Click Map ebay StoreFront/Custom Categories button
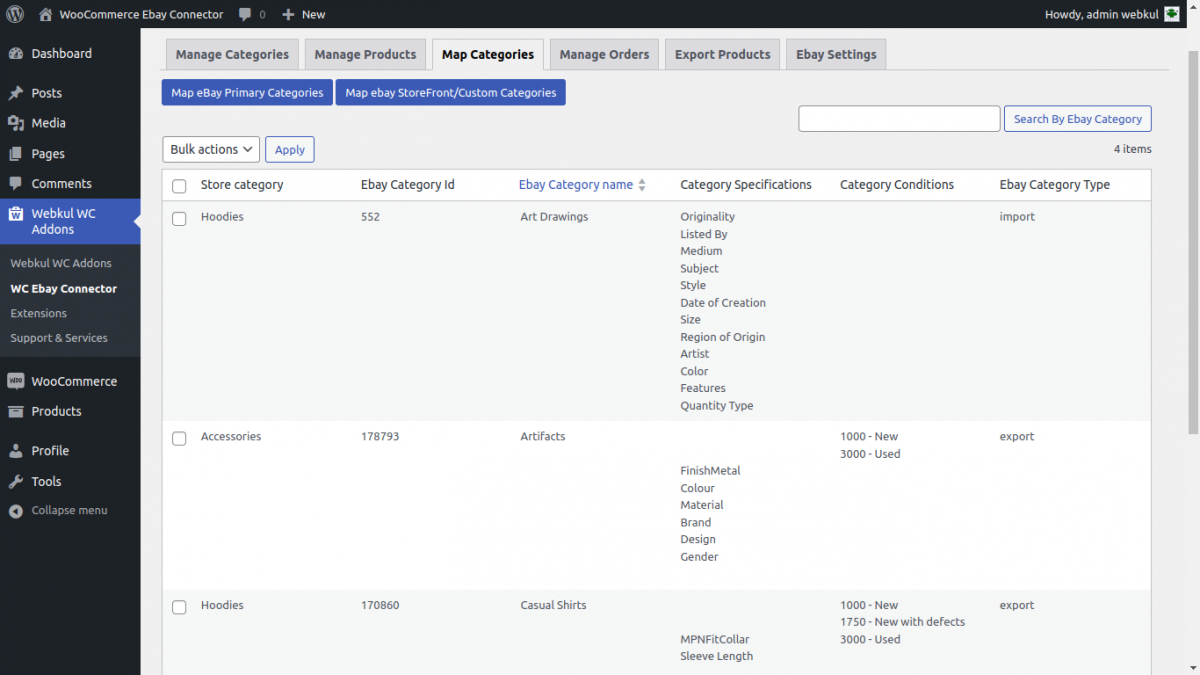1200x675 pixels. pyautogui.click(x=451, y=92)
